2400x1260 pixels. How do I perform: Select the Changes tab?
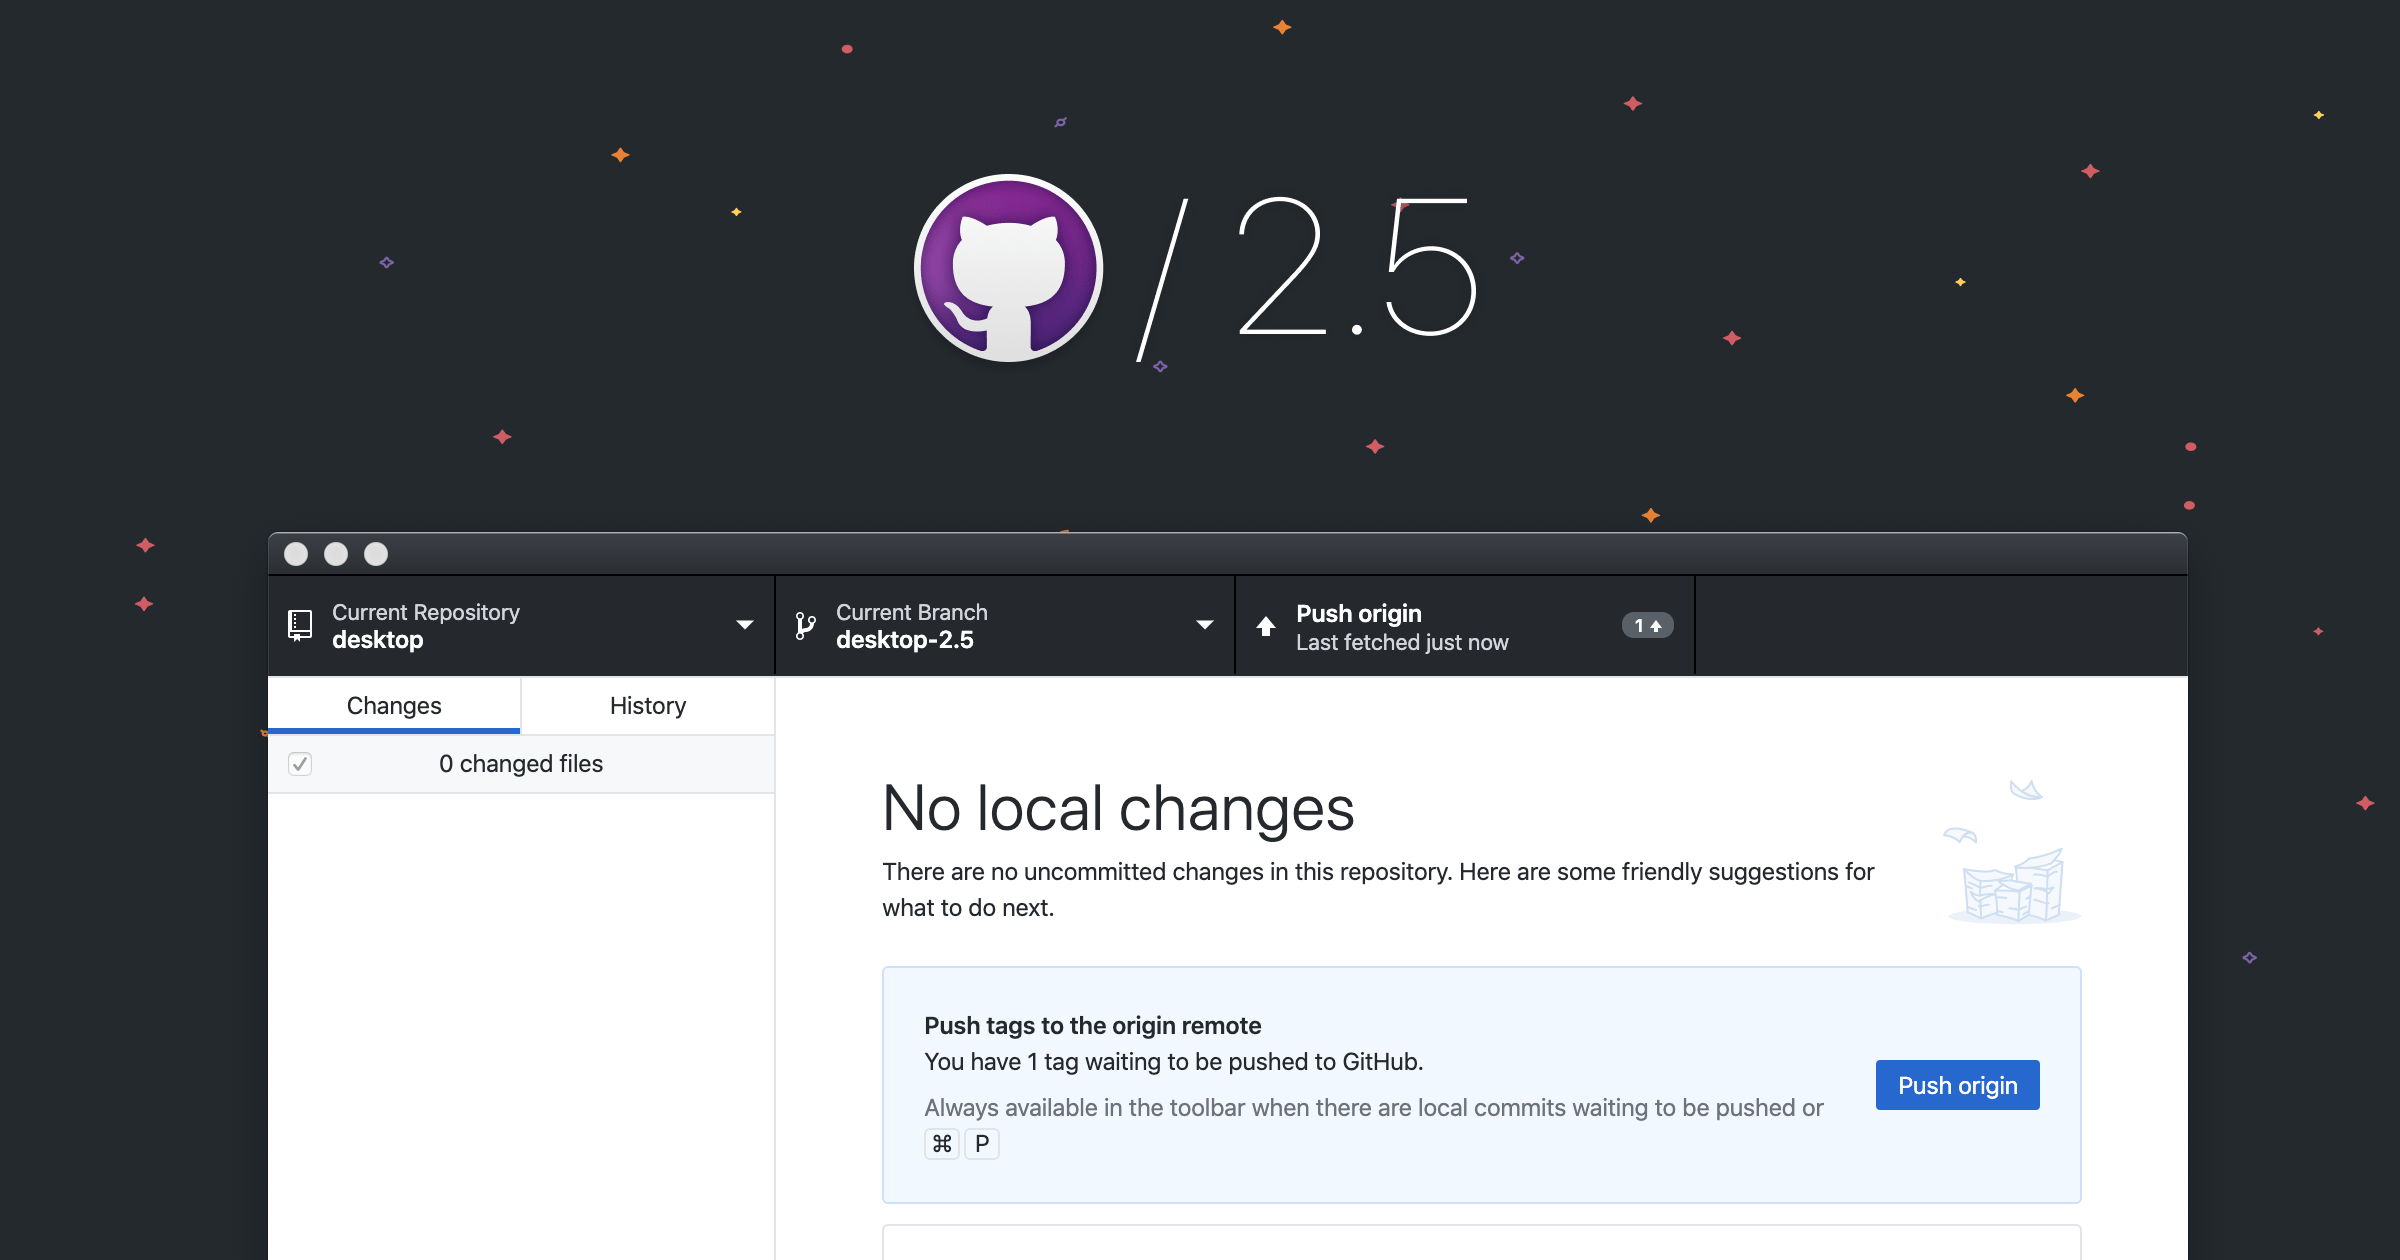(393, 705)
